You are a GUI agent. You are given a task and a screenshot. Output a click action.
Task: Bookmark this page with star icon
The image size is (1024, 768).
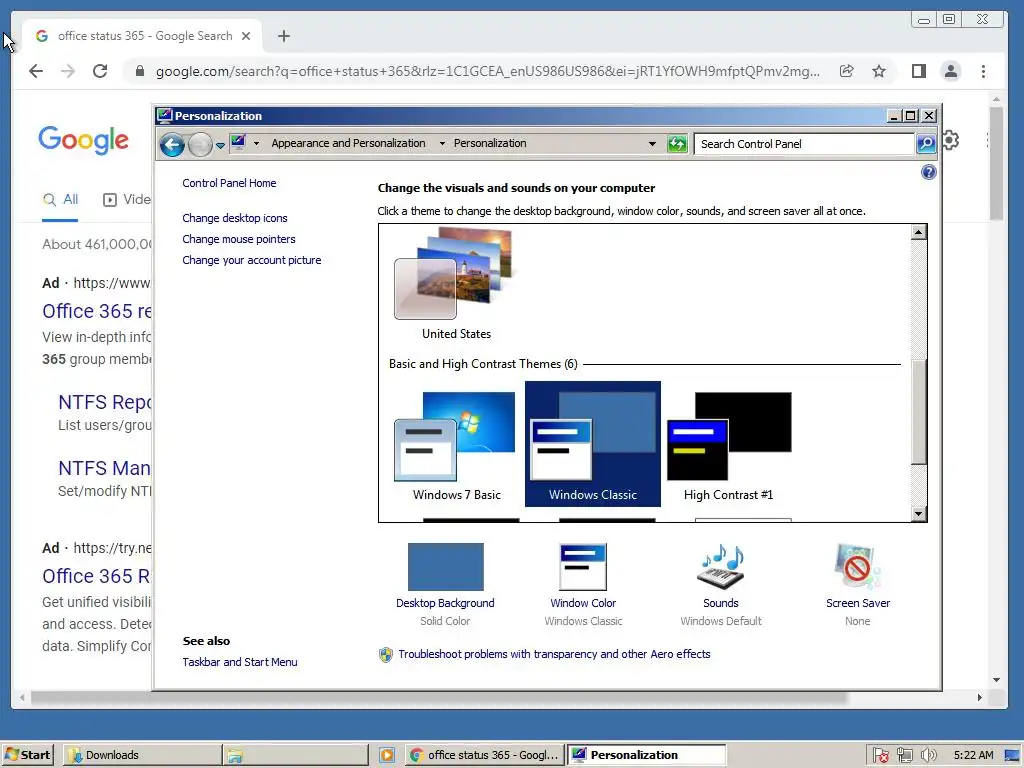pos(879,71)
